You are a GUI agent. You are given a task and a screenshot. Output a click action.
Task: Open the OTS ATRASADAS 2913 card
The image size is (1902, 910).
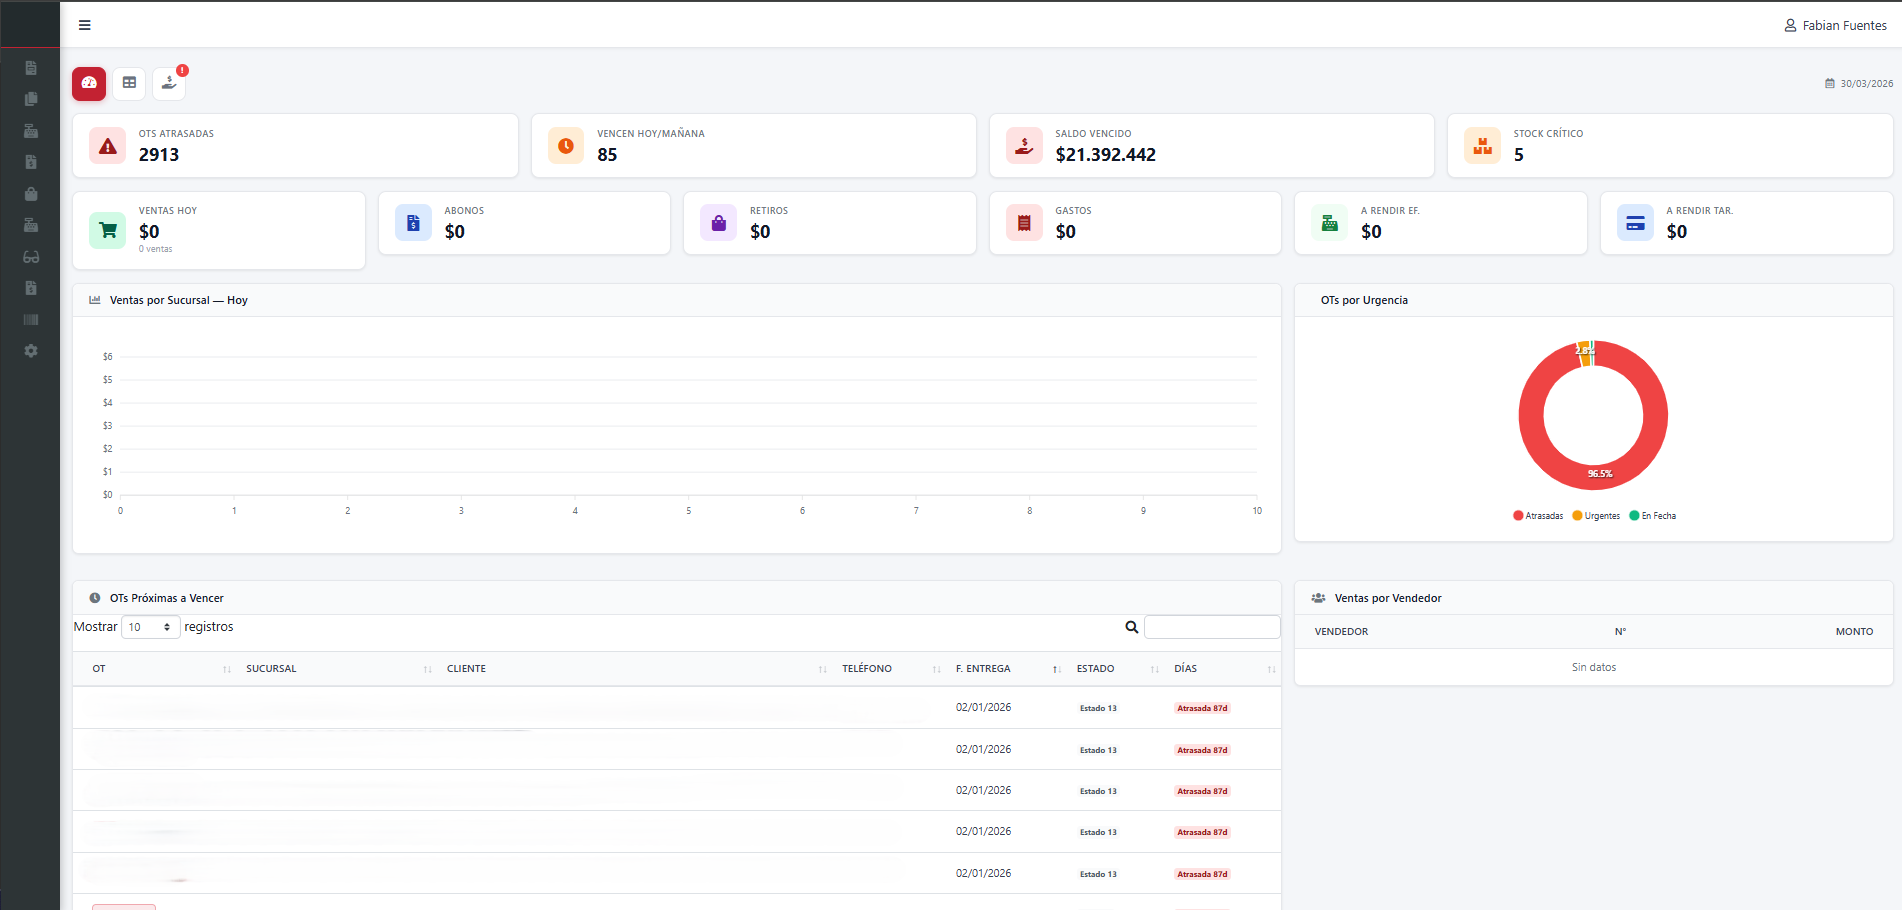tap(295, 145)
